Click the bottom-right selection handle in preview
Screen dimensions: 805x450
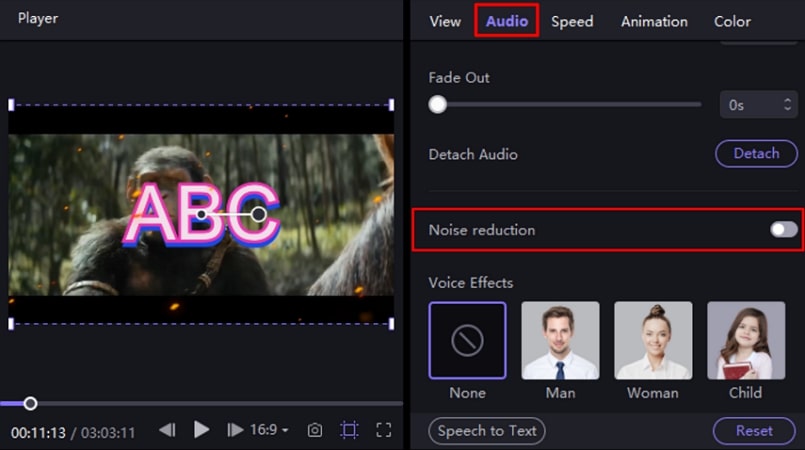pyautogui.click(x=391, y=324)
